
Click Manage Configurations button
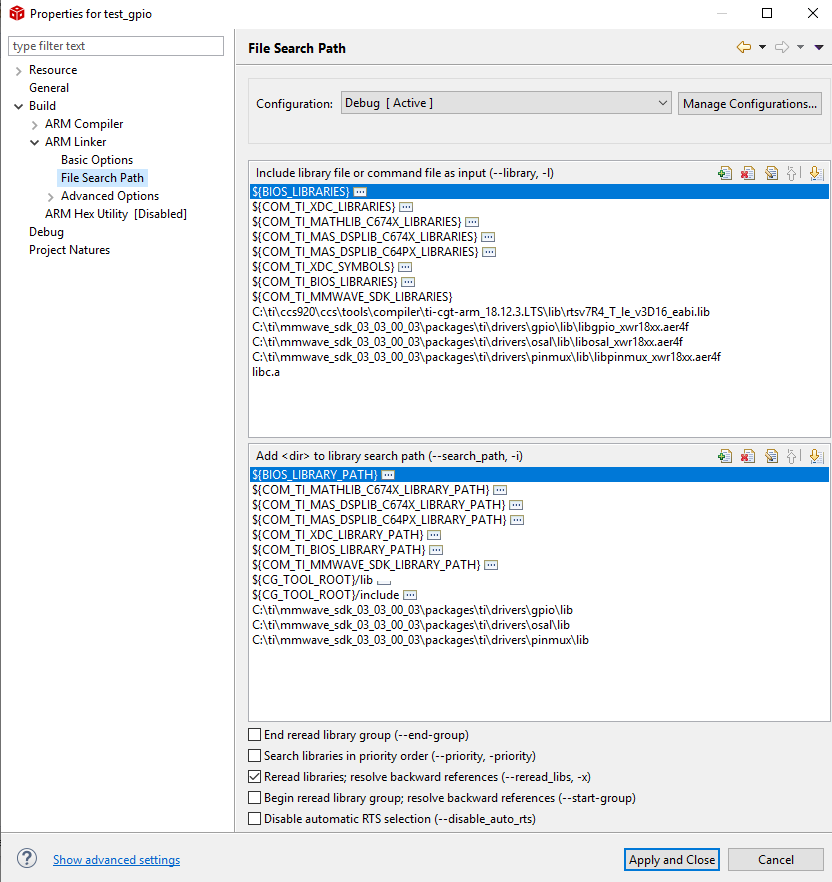point(749,104)
